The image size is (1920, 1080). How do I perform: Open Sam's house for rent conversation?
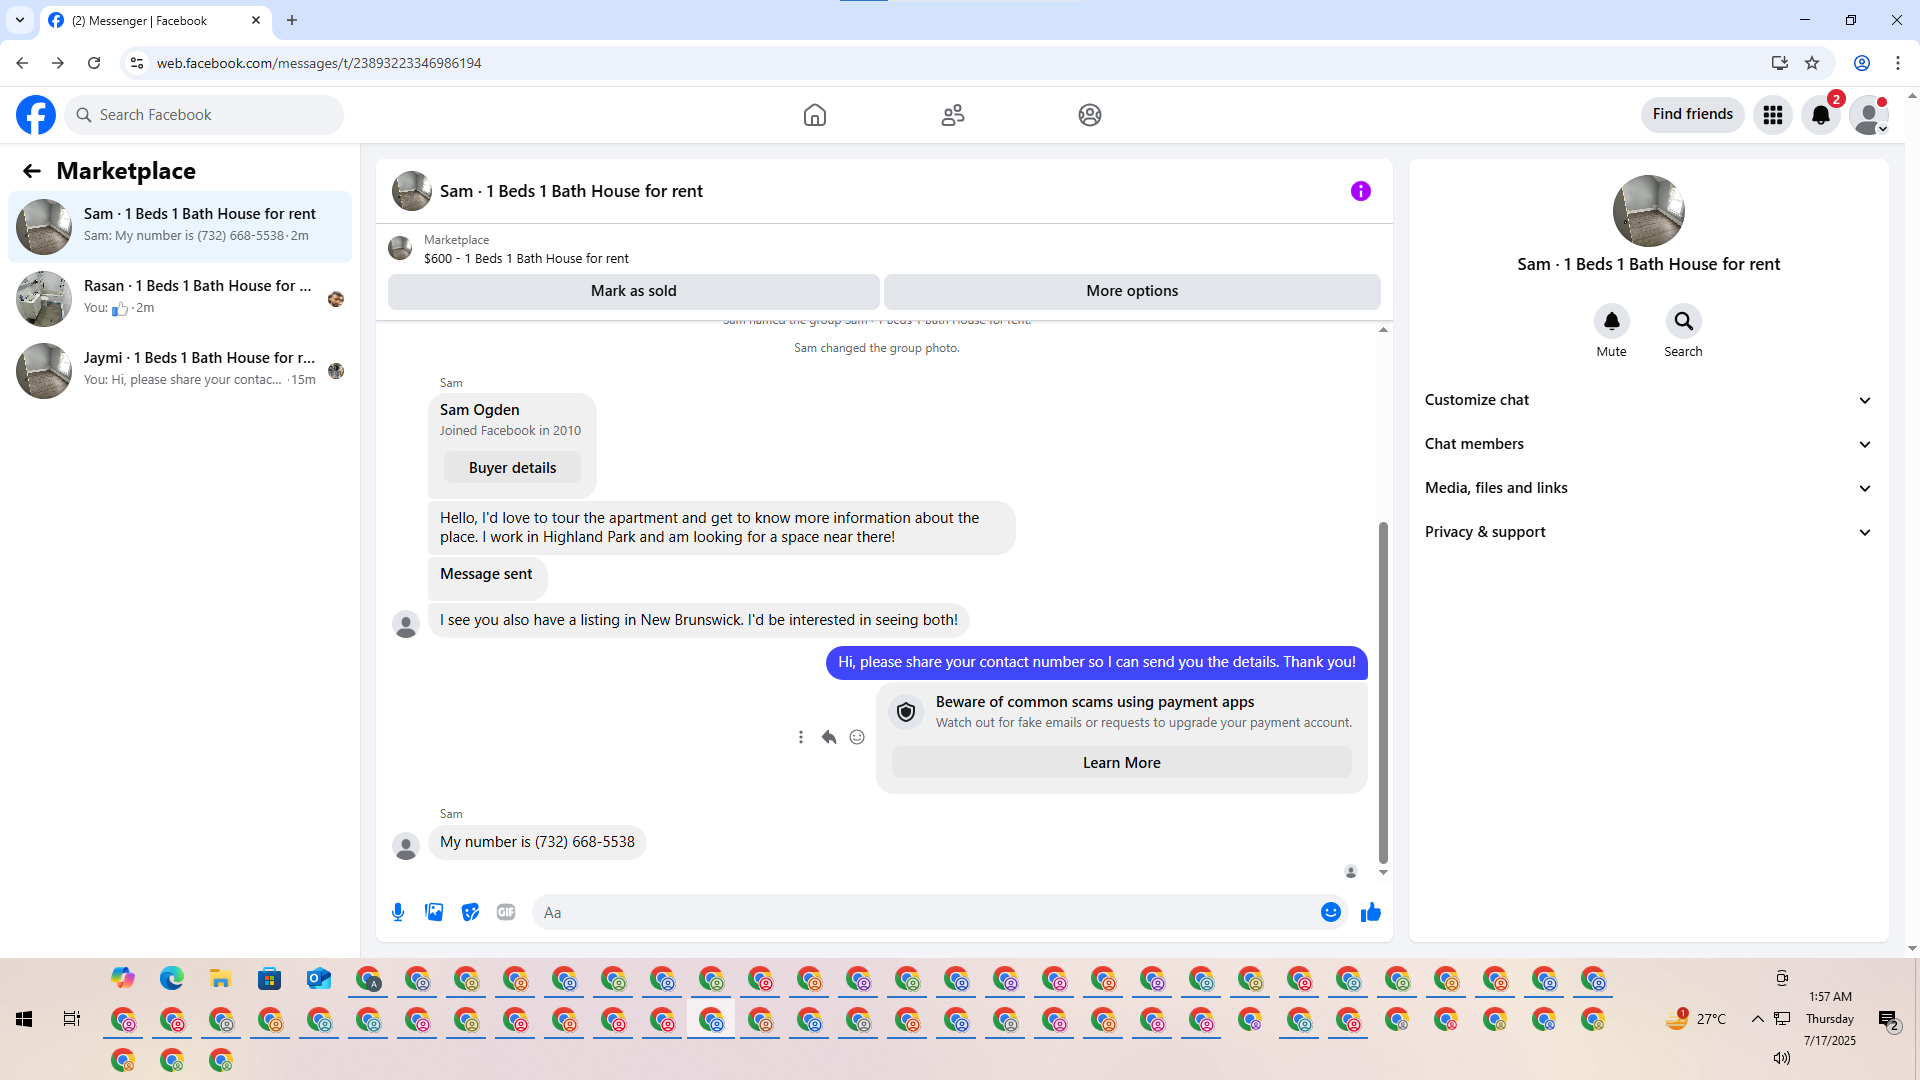(x=180, y=227)
